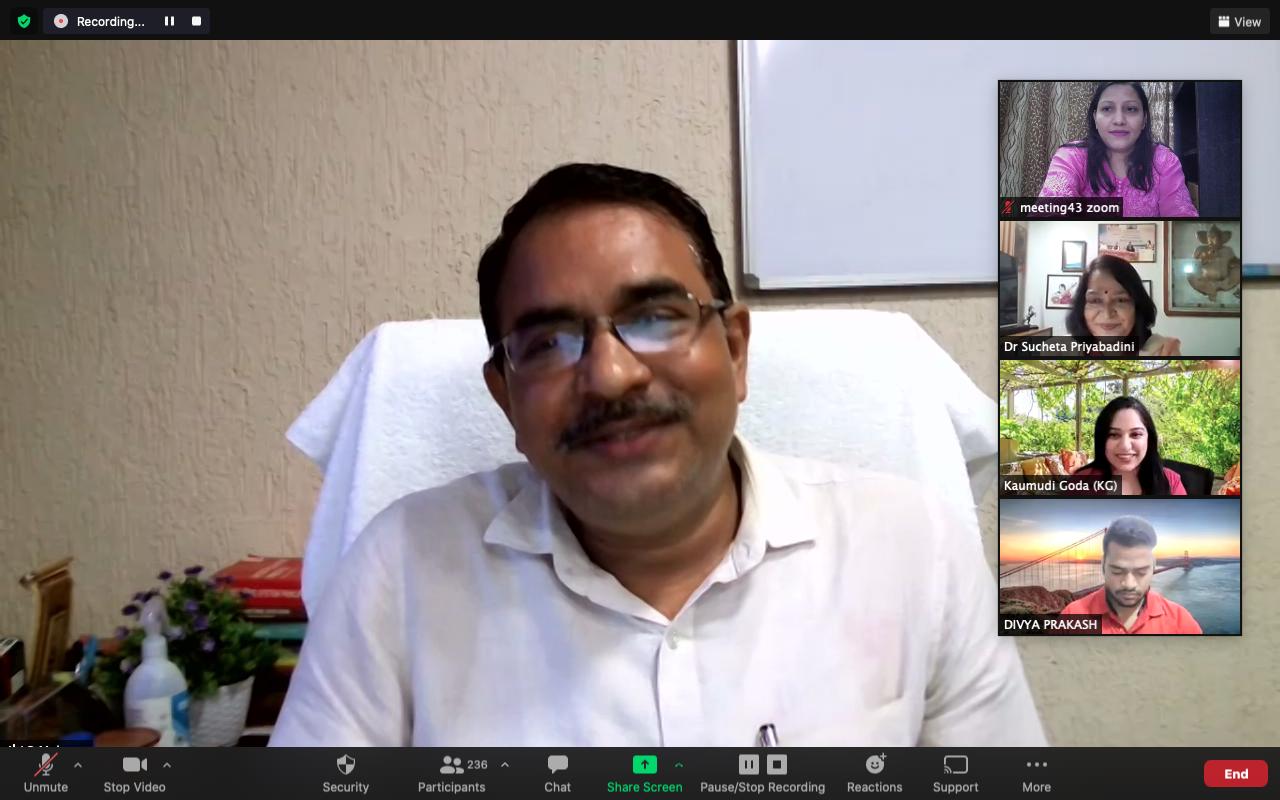This screenshot has width=1280, height=800.
Task: Open the Chat panel
Action: pyautogui.click(x=557, y=773)
